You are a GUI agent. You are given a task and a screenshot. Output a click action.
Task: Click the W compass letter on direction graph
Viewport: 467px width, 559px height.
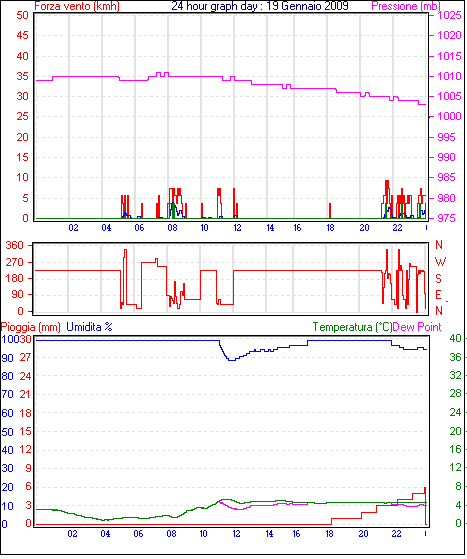440,262
